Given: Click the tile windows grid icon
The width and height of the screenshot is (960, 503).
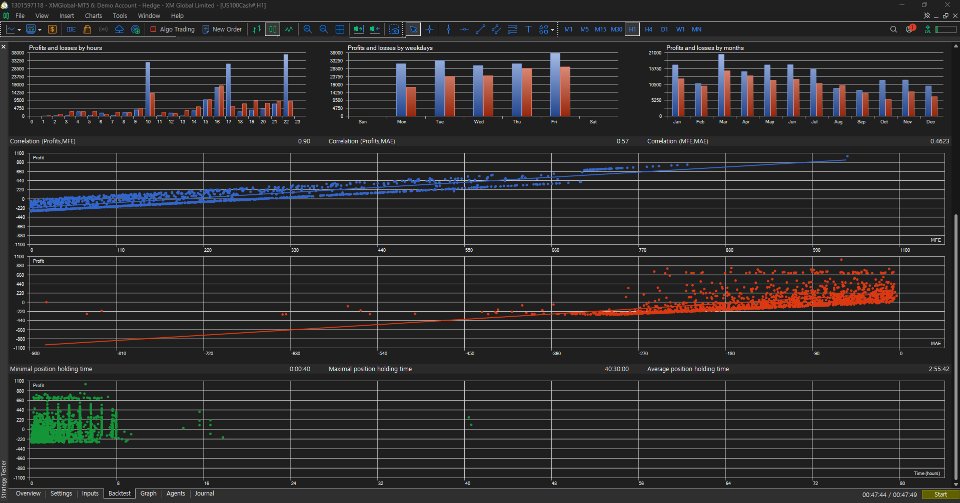Looking at the screenshot, I should click(340, 29).
